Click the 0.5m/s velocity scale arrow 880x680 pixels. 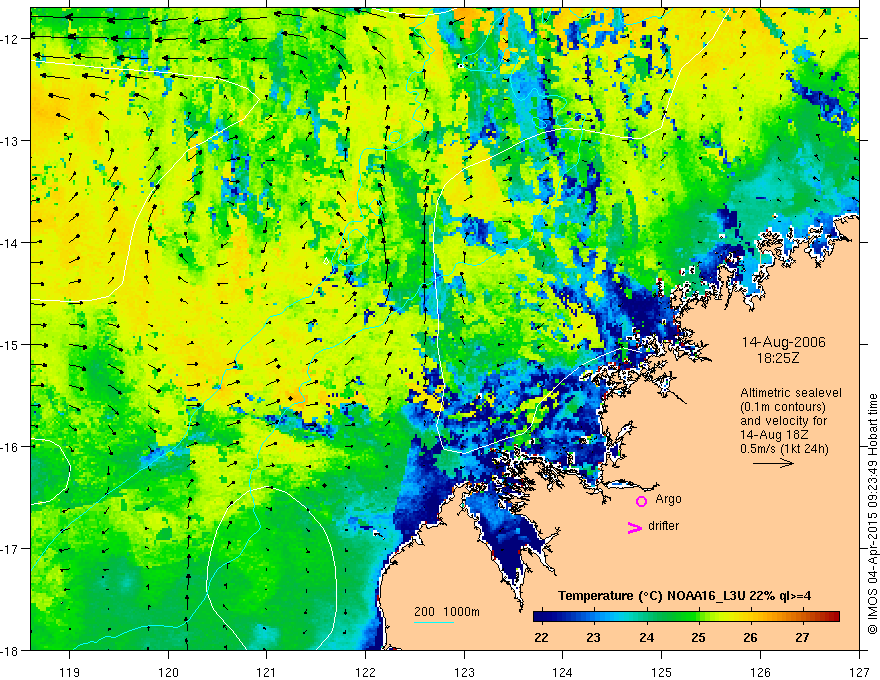coord(773,463)
